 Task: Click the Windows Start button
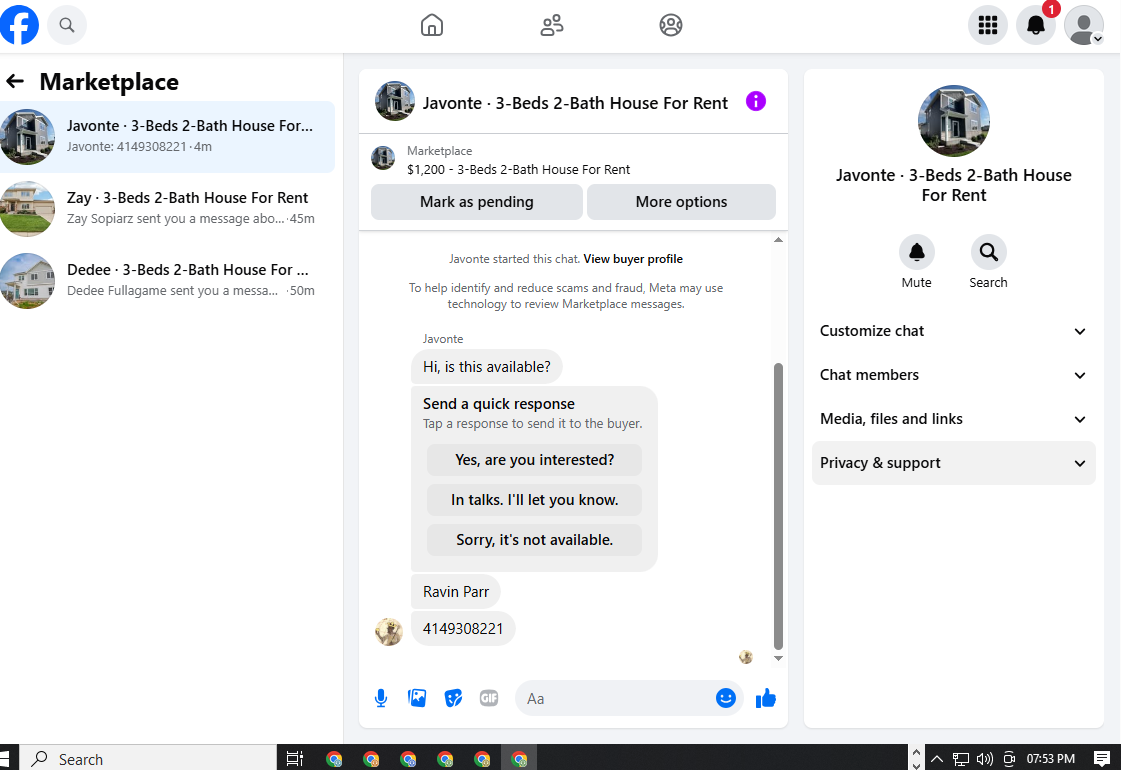(x=6, y=759)
